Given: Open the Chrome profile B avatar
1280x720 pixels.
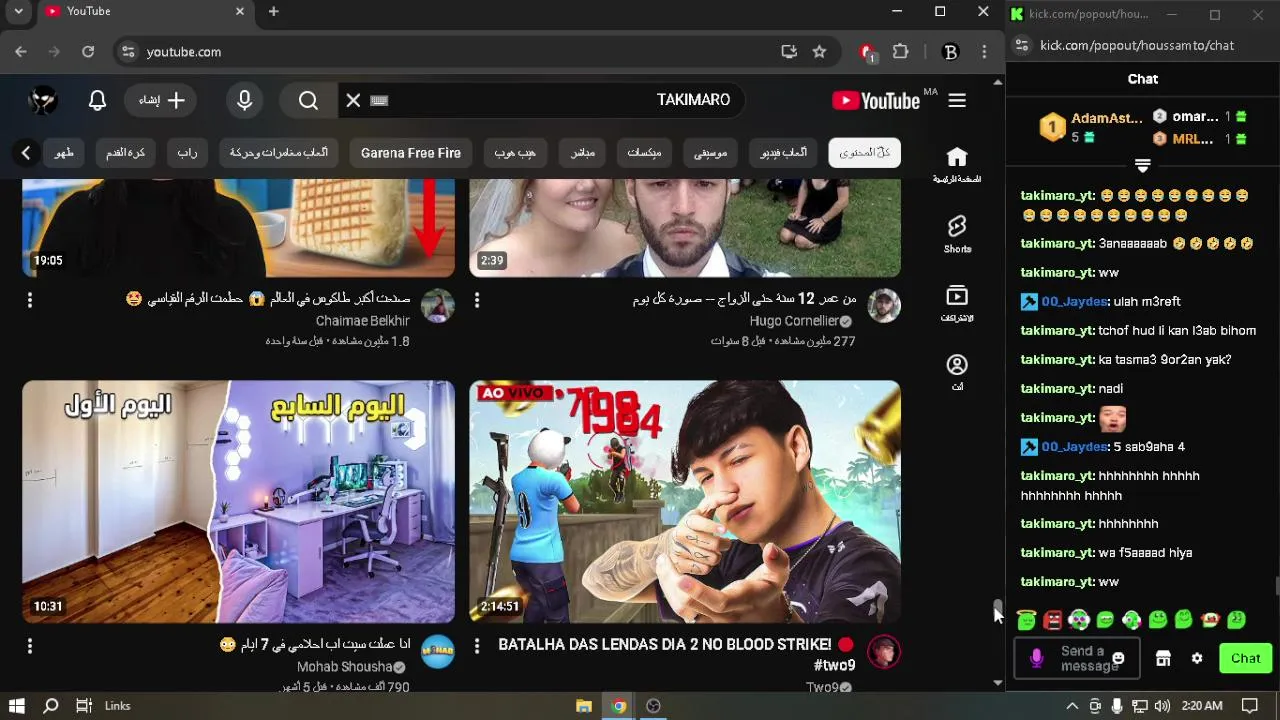Looking at the screenshot, I should point(950,52).
